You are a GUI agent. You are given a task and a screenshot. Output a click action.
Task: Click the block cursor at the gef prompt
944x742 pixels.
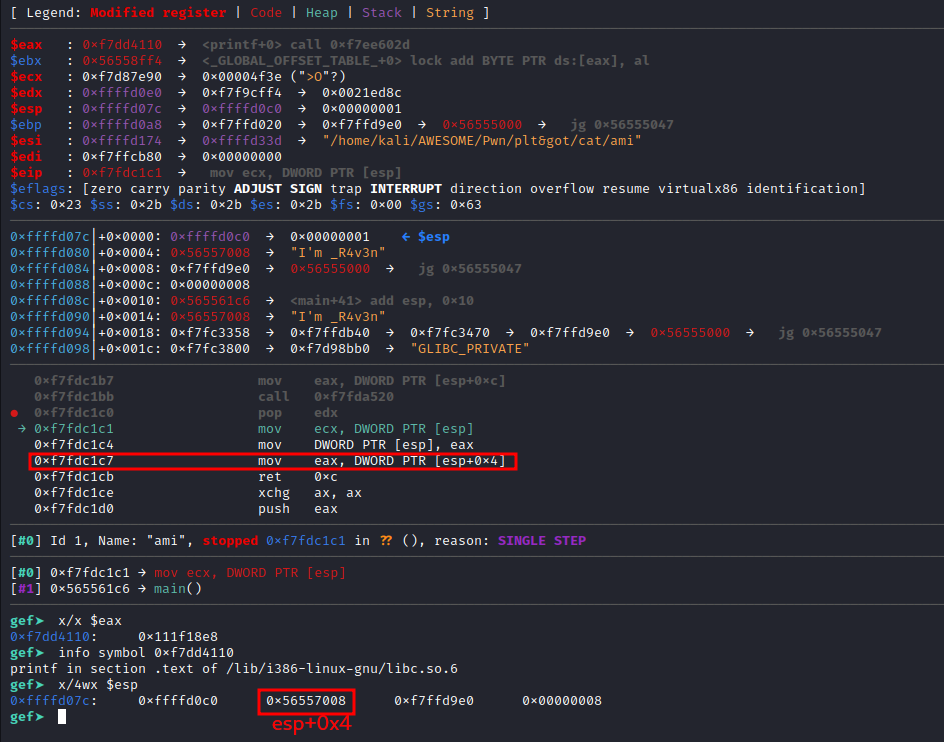[62, 716]
